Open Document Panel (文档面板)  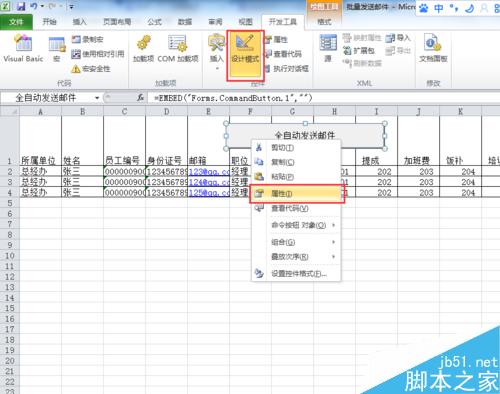click(x=433, y=49)
